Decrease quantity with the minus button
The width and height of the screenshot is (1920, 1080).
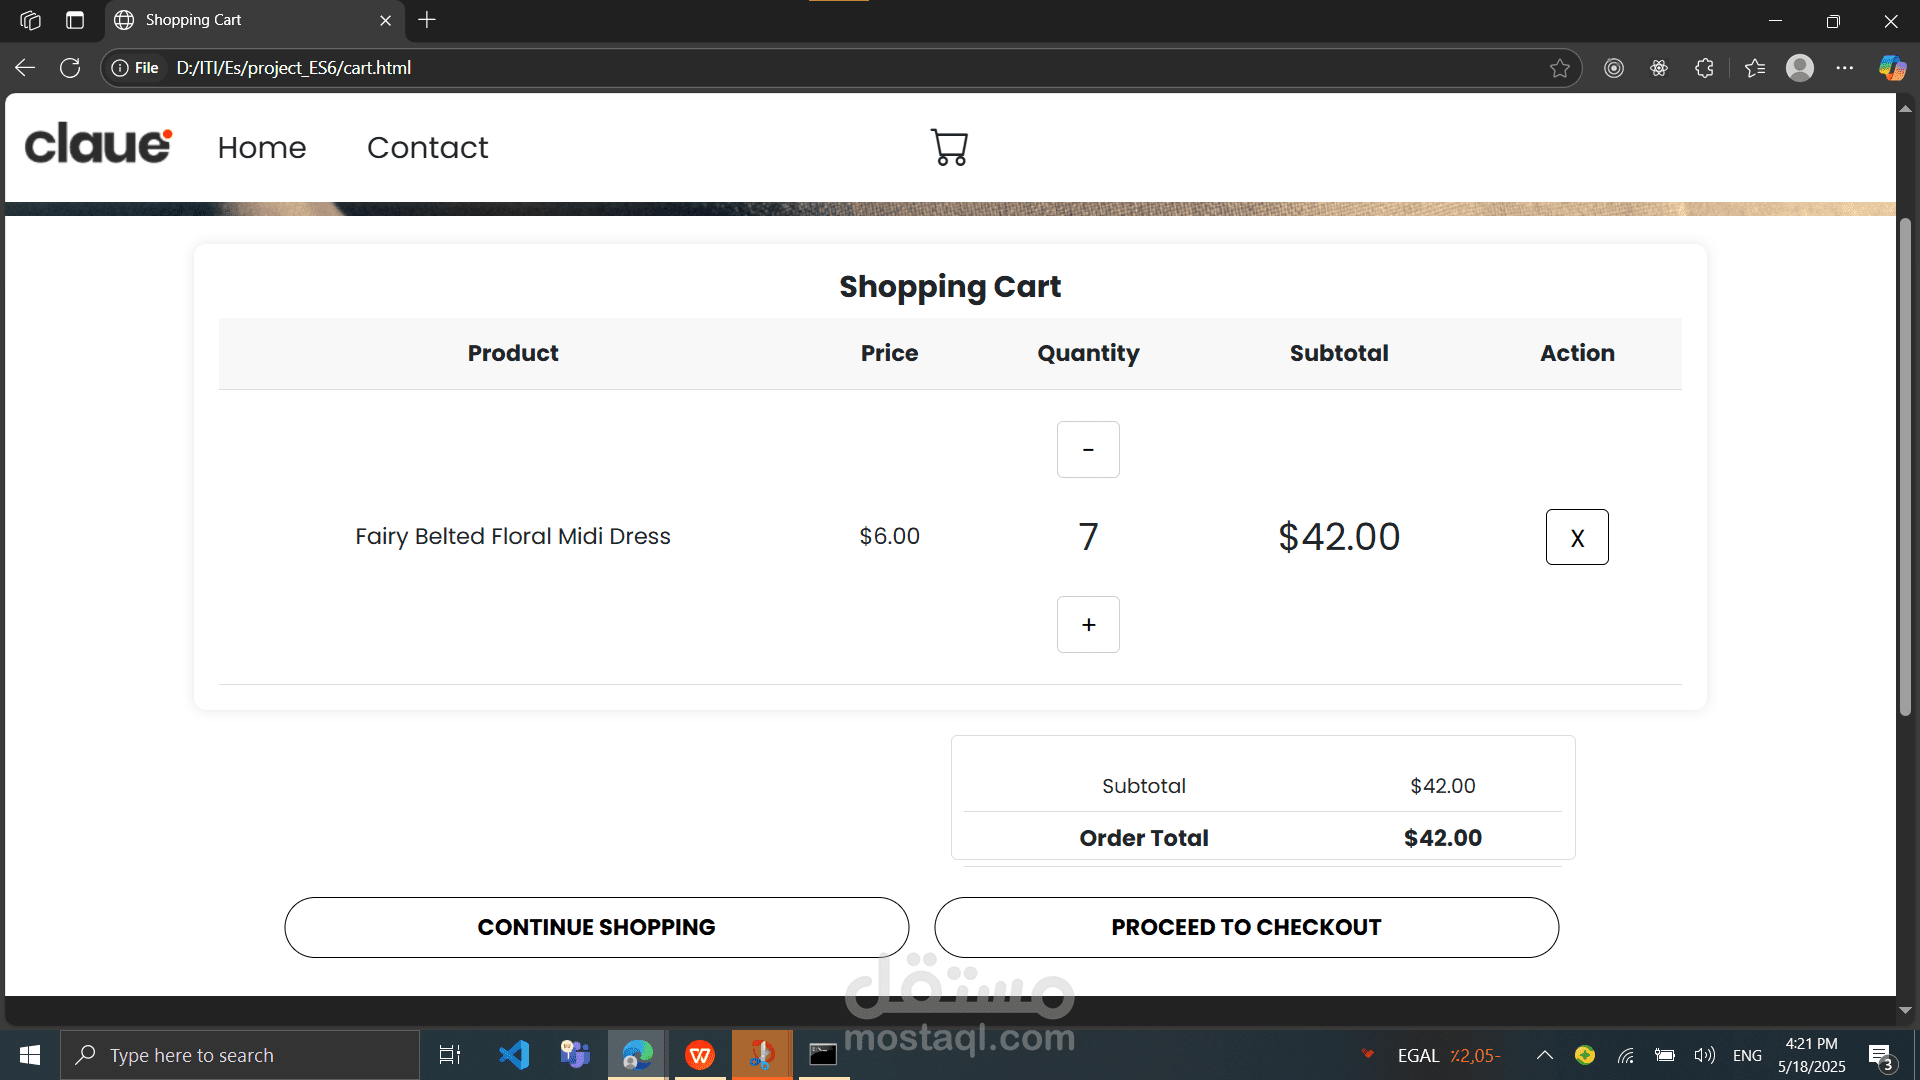[1088, 450]
